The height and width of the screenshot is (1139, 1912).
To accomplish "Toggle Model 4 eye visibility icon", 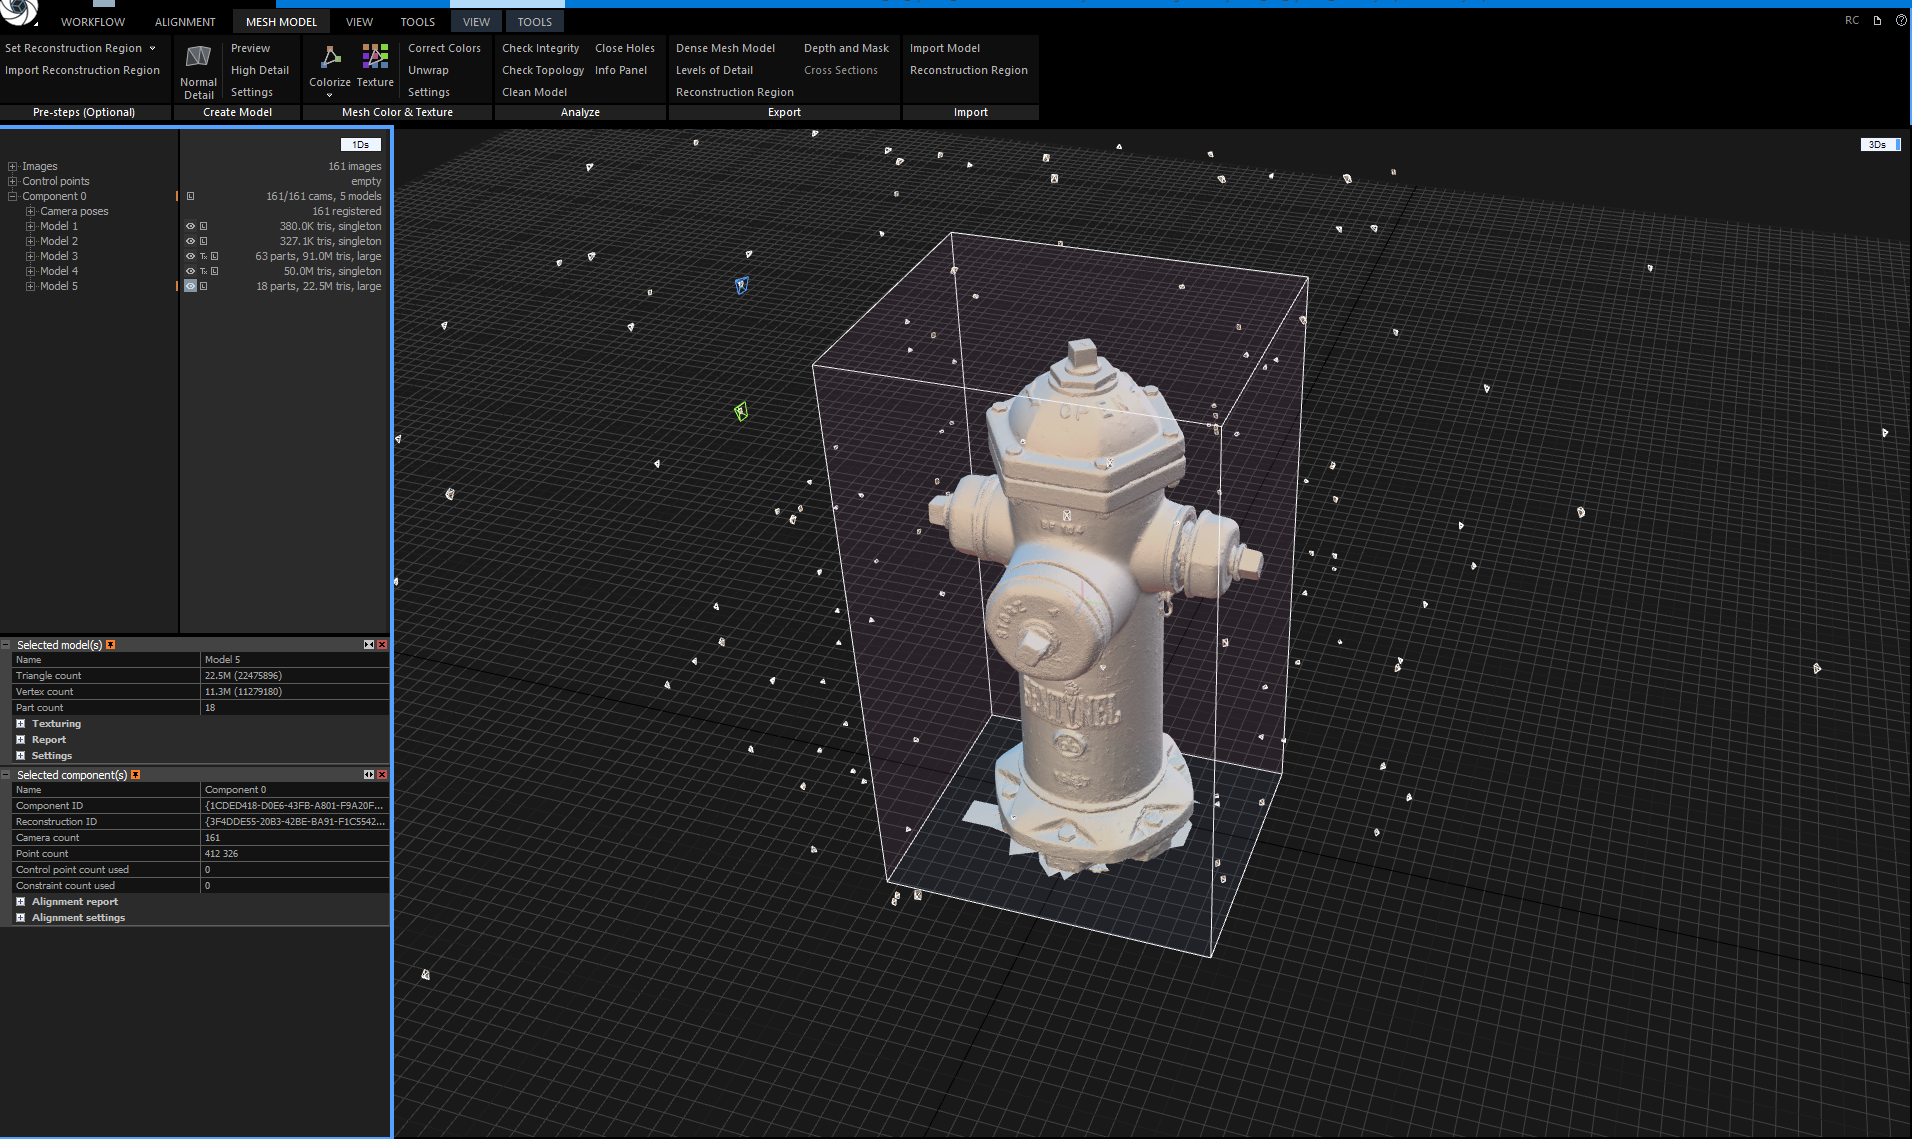I will pos(190,272).
